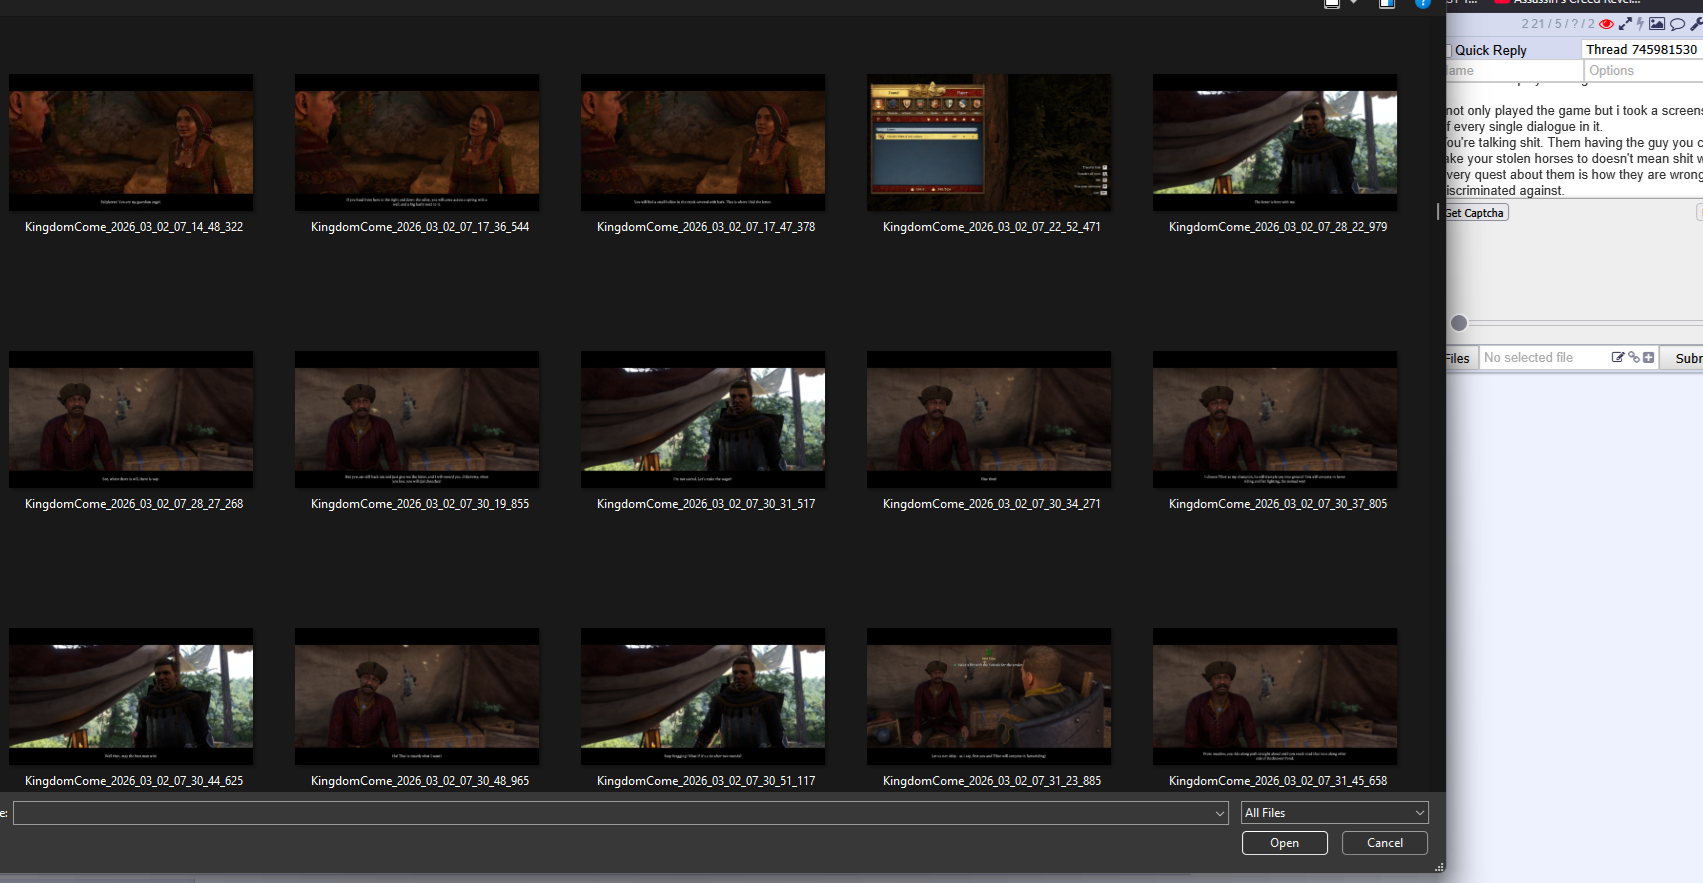Click file name label KingdomCome_2026_03_02_07_28_22_979
Image resolution: width=1703 pixels, height=883 pixels.
click(x=1278, y=227)
